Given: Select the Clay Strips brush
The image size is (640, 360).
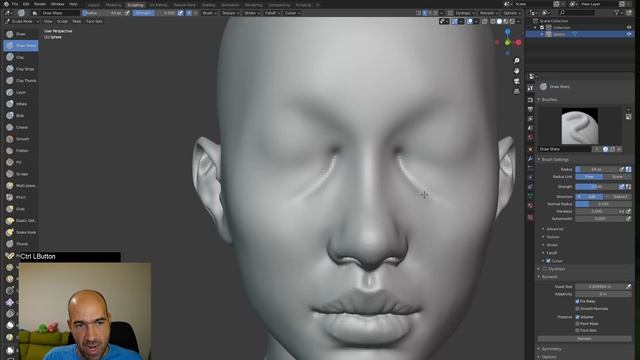Looking at the screenshot, I should (21, 69).
